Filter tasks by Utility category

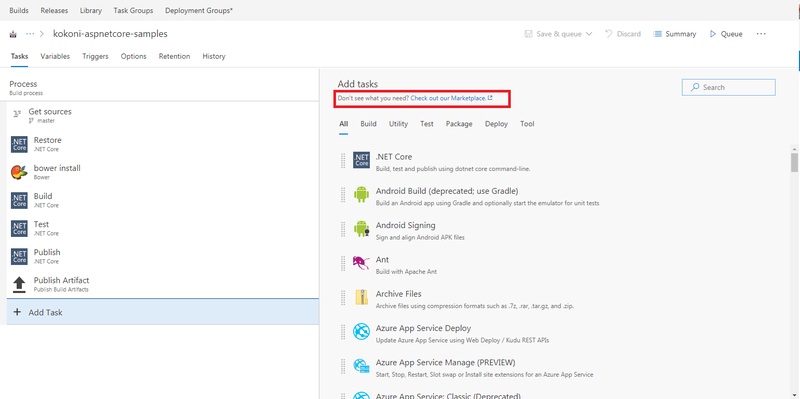click(398, 123)
